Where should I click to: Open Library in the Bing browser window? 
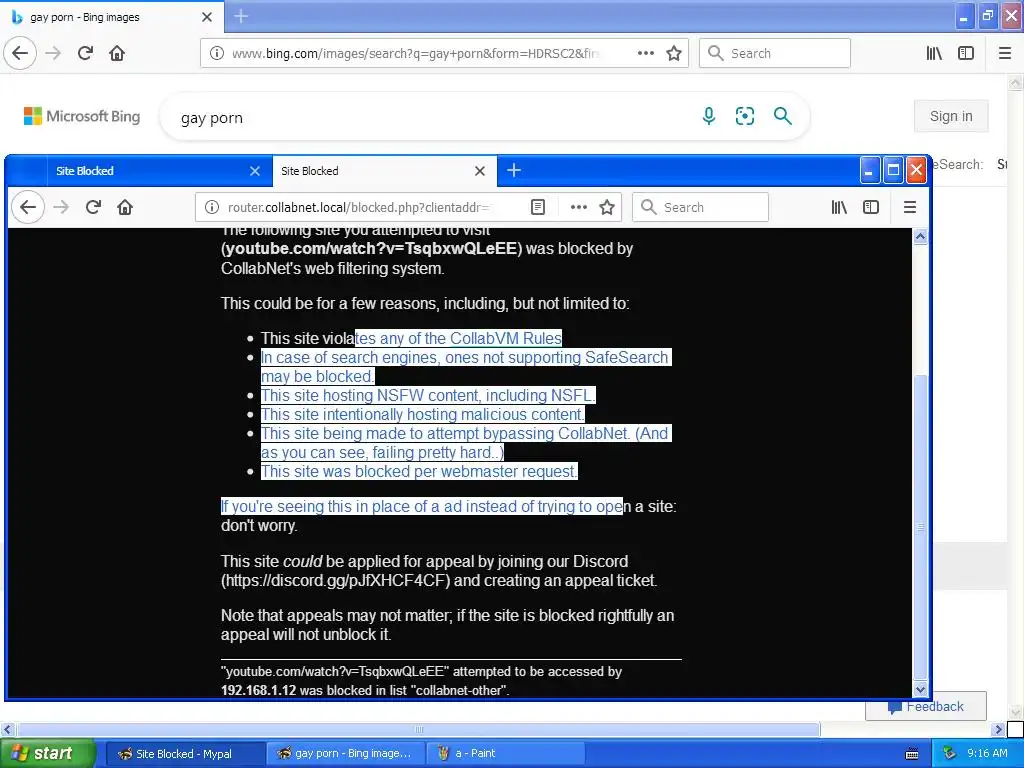coord(935,53)
